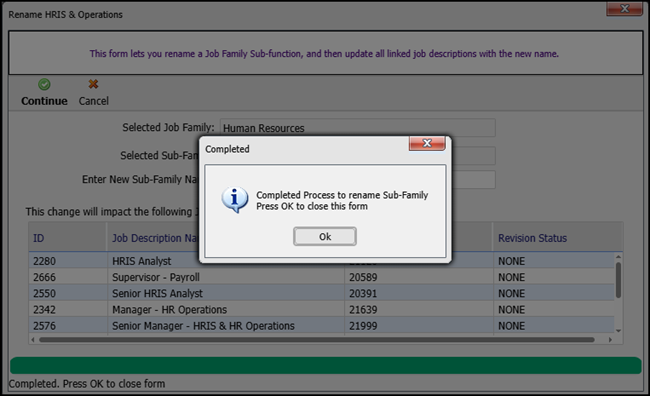The image size is (650, 396).
Task: Click the ID column header
Action: click(68, 238)
